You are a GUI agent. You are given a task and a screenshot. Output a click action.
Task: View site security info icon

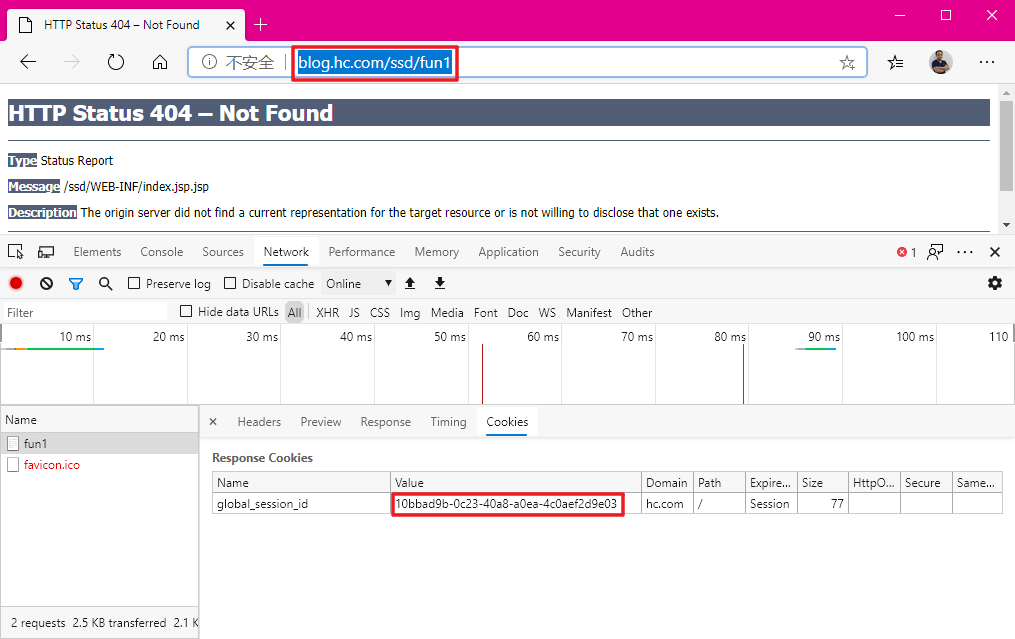pyautogui.click(x=209, y=62)
